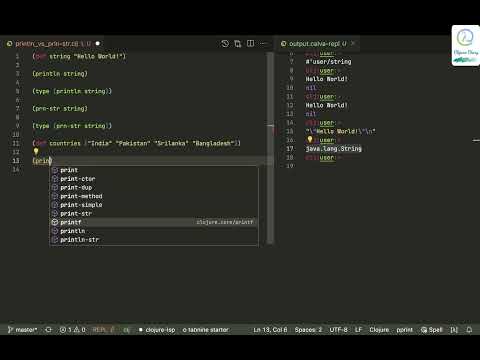Select the println_vs_prn-str.clj editor tab

(x=53, y=44)
